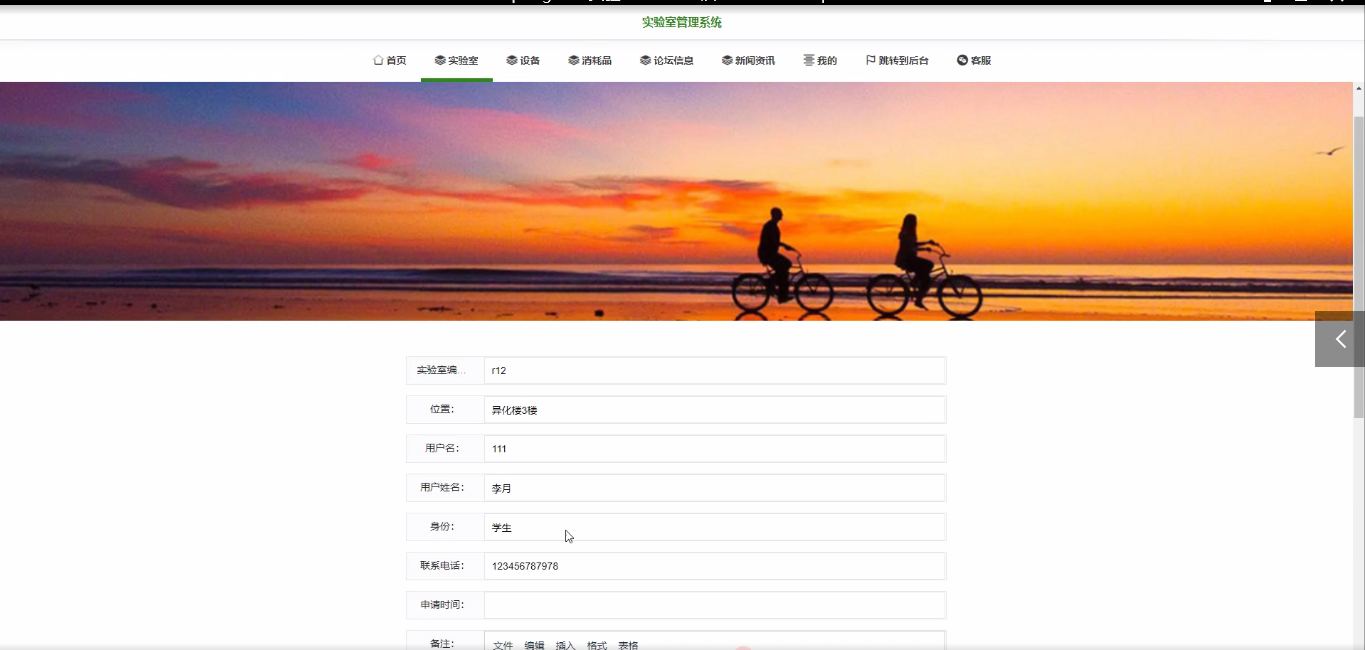Expand the side panel left-chevron arrow
The image size is (1365, 650).
pos(1340,339)
